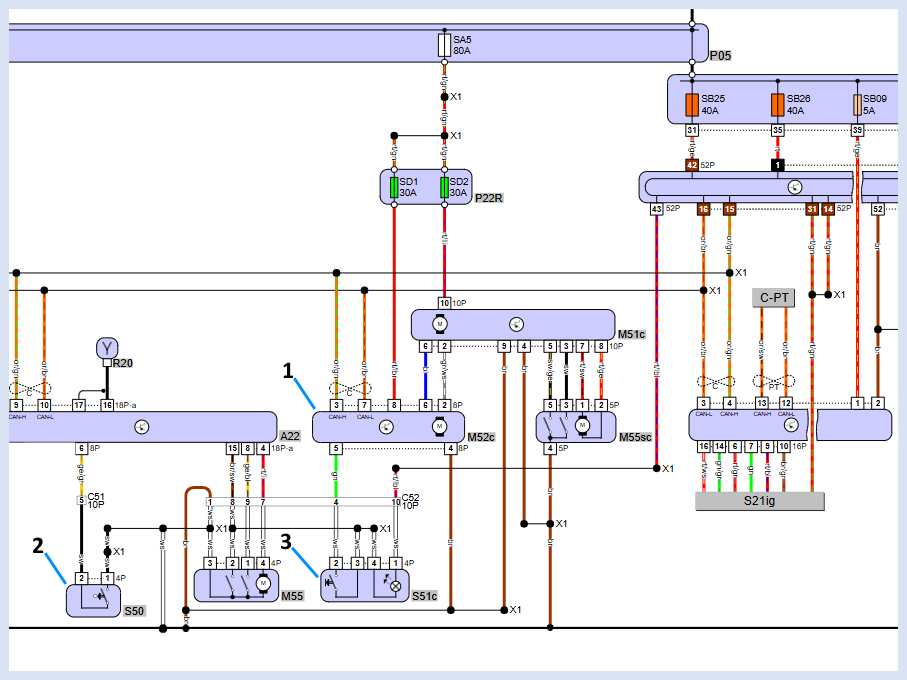Select the R20 component label

pyautogui.click(x=123, y=363)
